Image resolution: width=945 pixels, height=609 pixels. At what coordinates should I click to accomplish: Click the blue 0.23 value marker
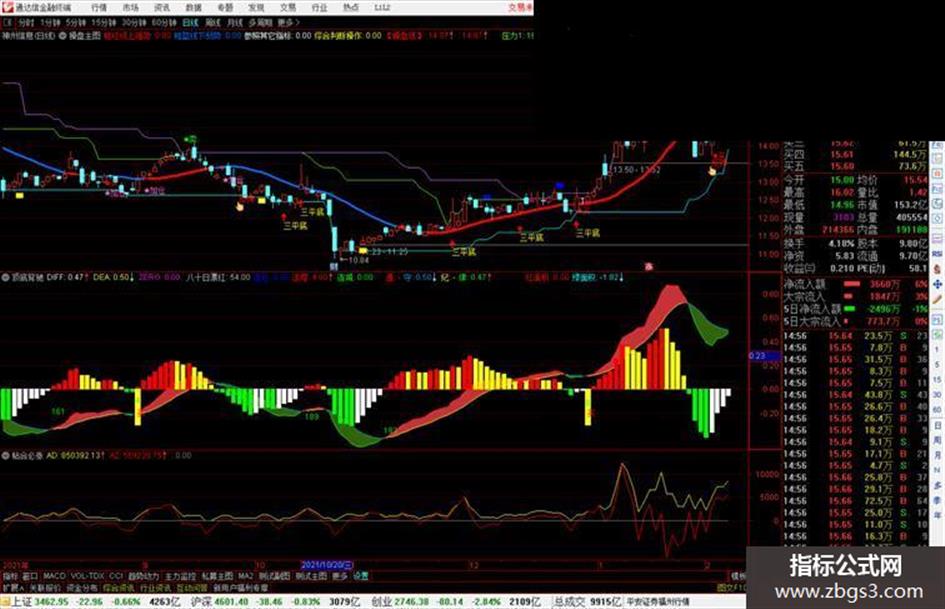click(764, 356)
